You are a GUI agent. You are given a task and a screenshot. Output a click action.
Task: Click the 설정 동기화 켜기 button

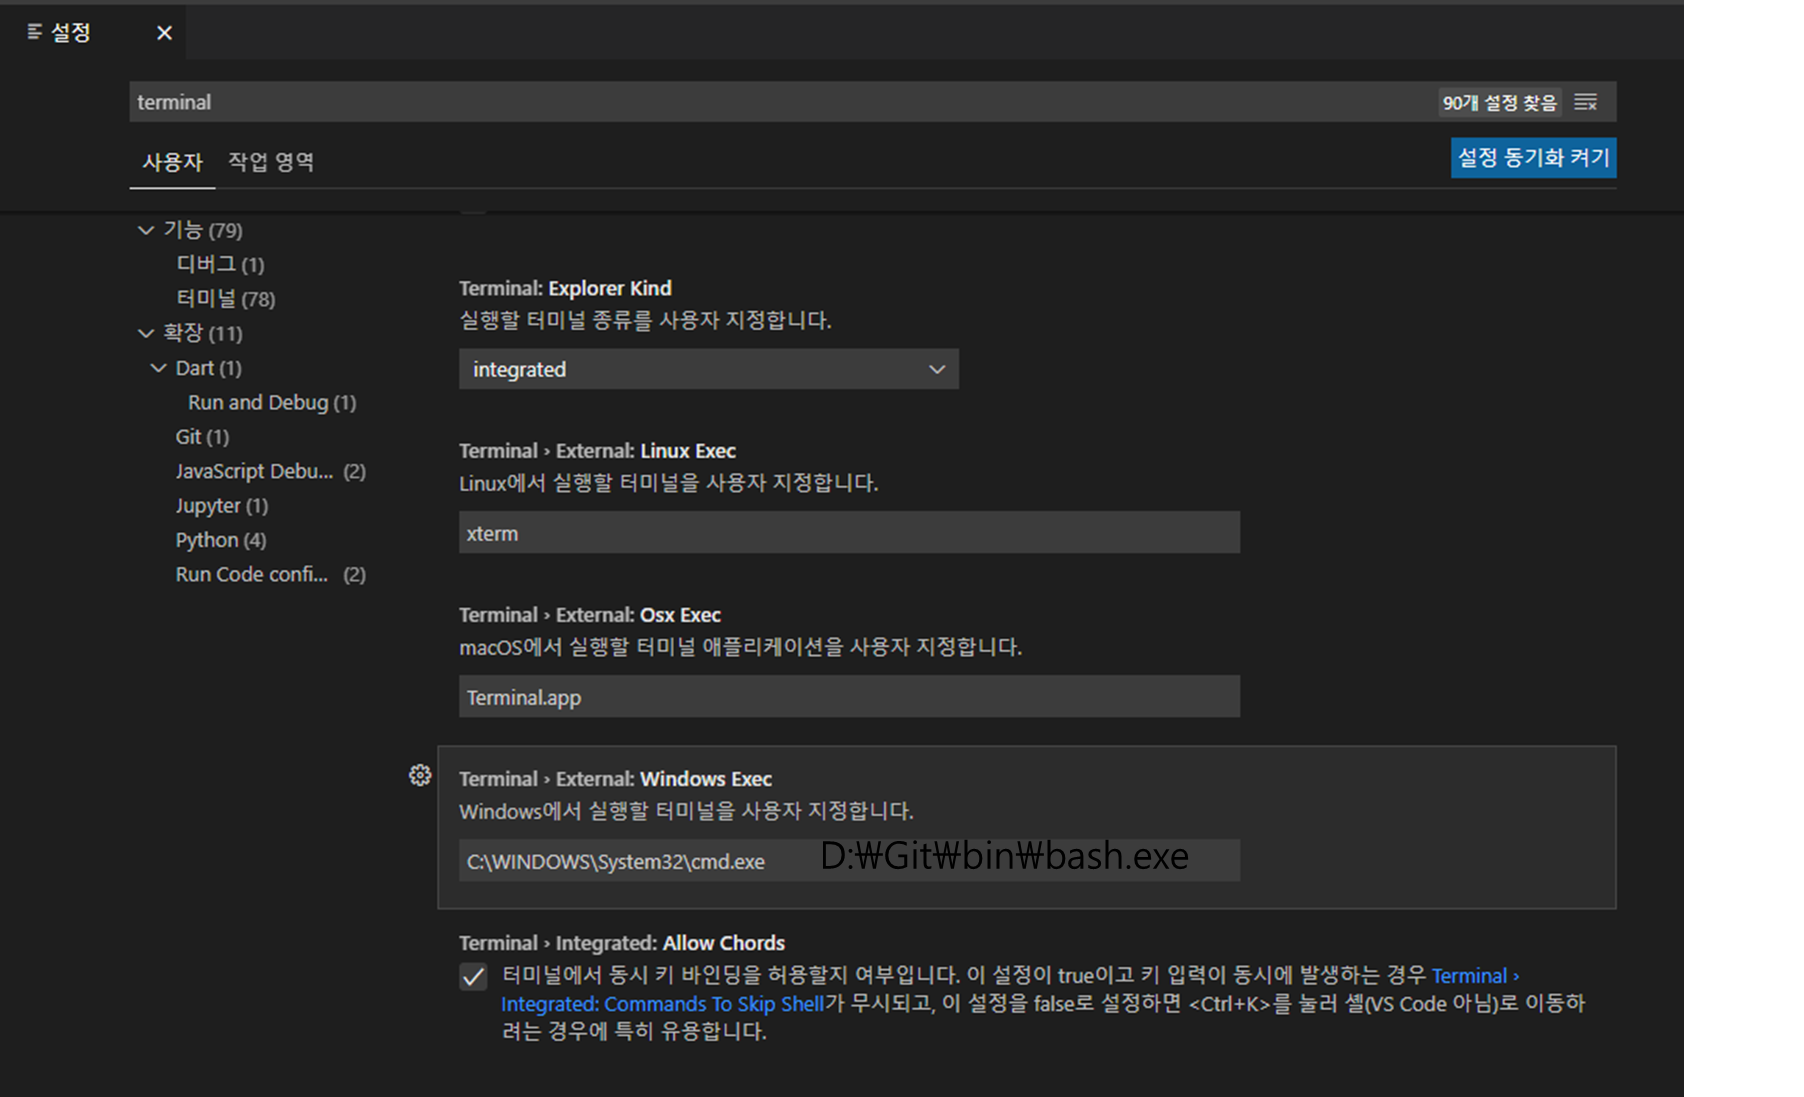pyautogui.click(x=1533, y=158)
